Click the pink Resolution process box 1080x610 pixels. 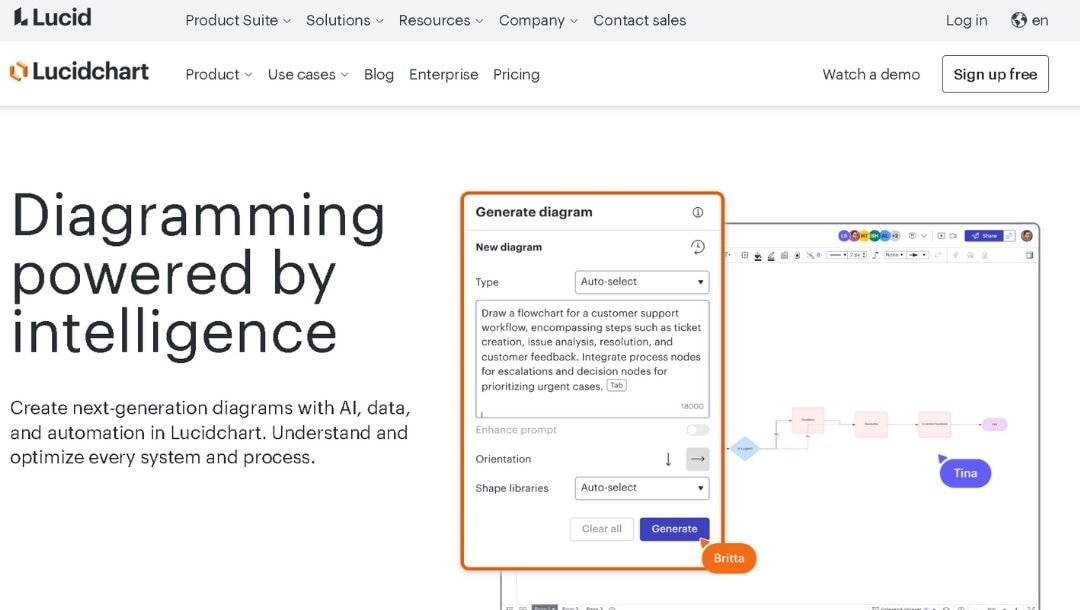coord(871,424)
